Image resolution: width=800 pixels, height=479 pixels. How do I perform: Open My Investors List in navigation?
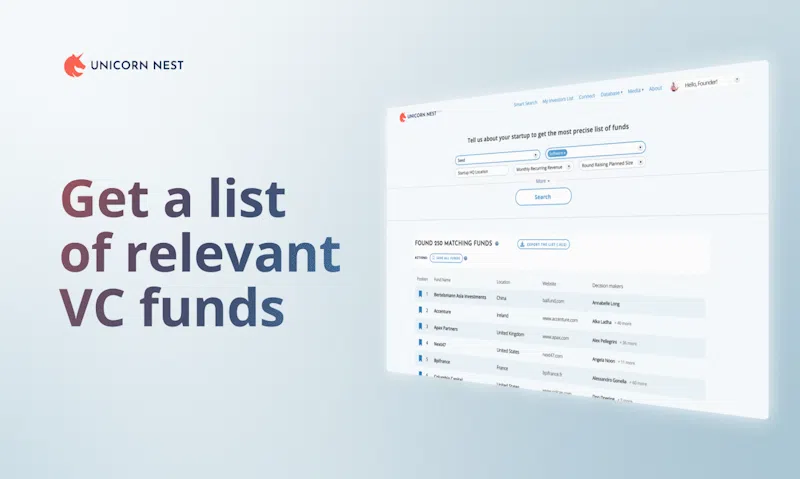click(x=558, y=99)
